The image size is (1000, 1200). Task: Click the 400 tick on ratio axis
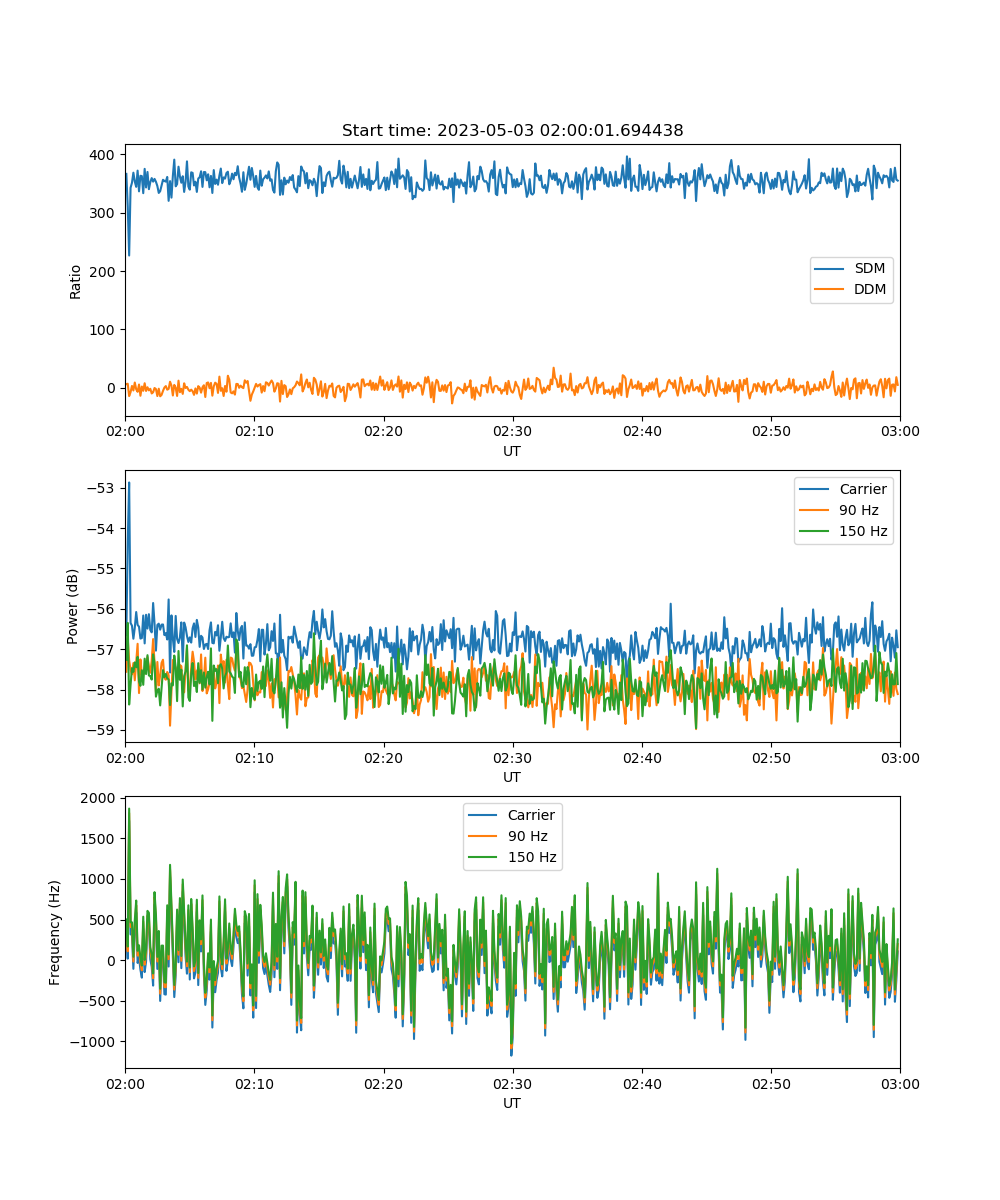[104, 155]
